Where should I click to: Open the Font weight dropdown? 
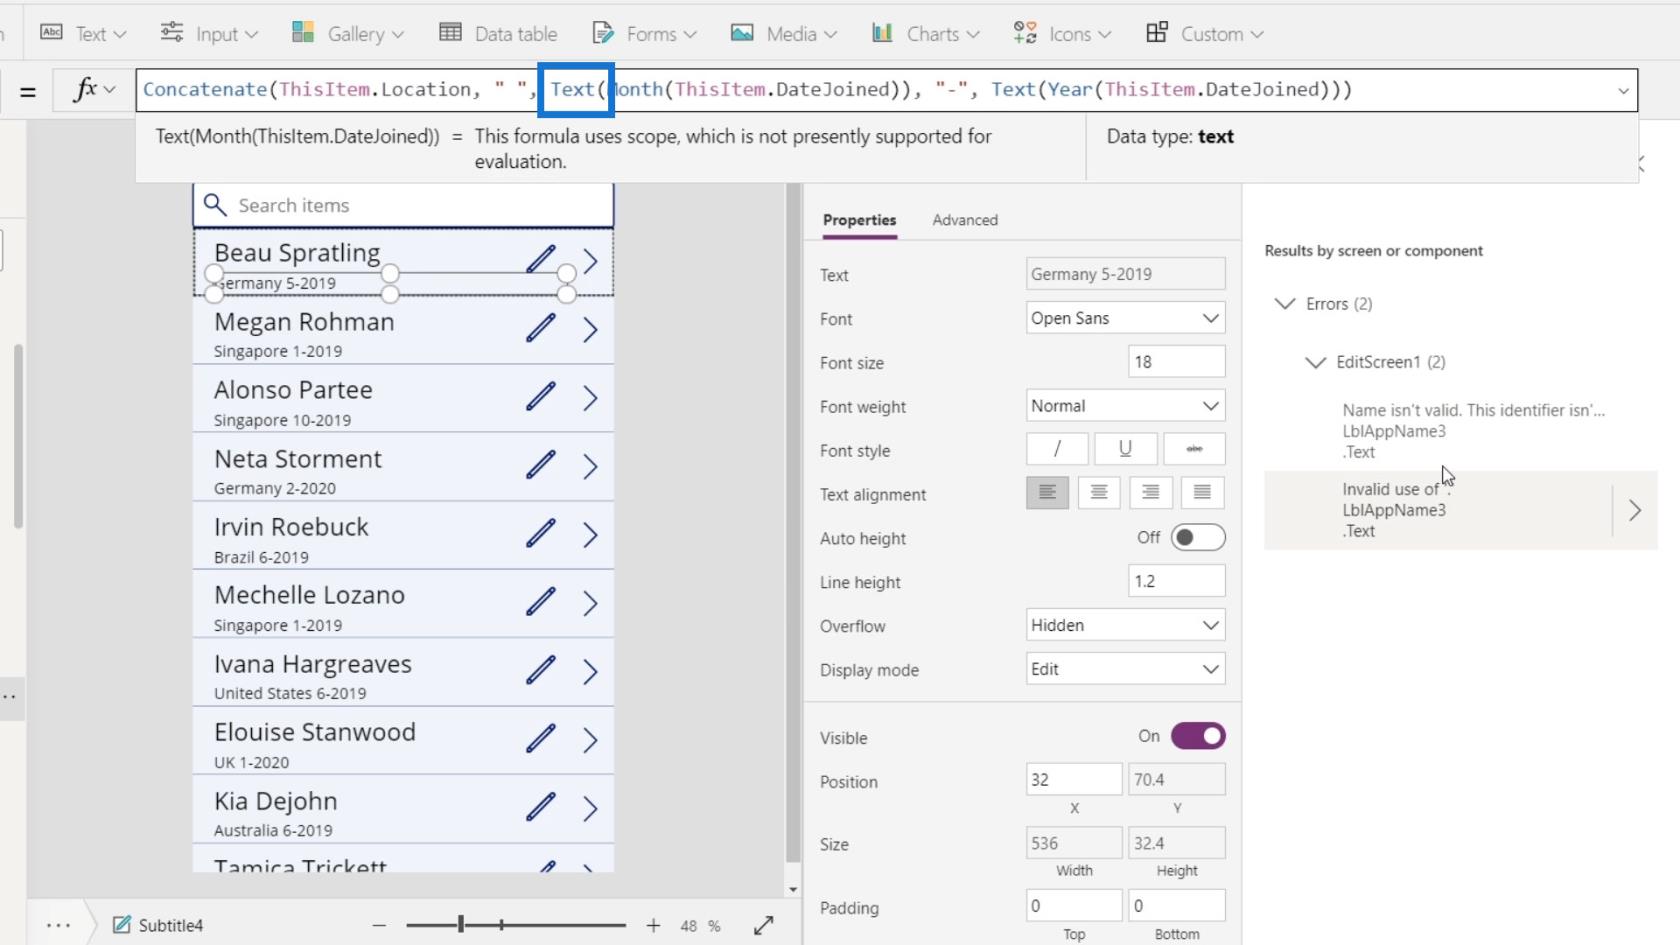1125,406
